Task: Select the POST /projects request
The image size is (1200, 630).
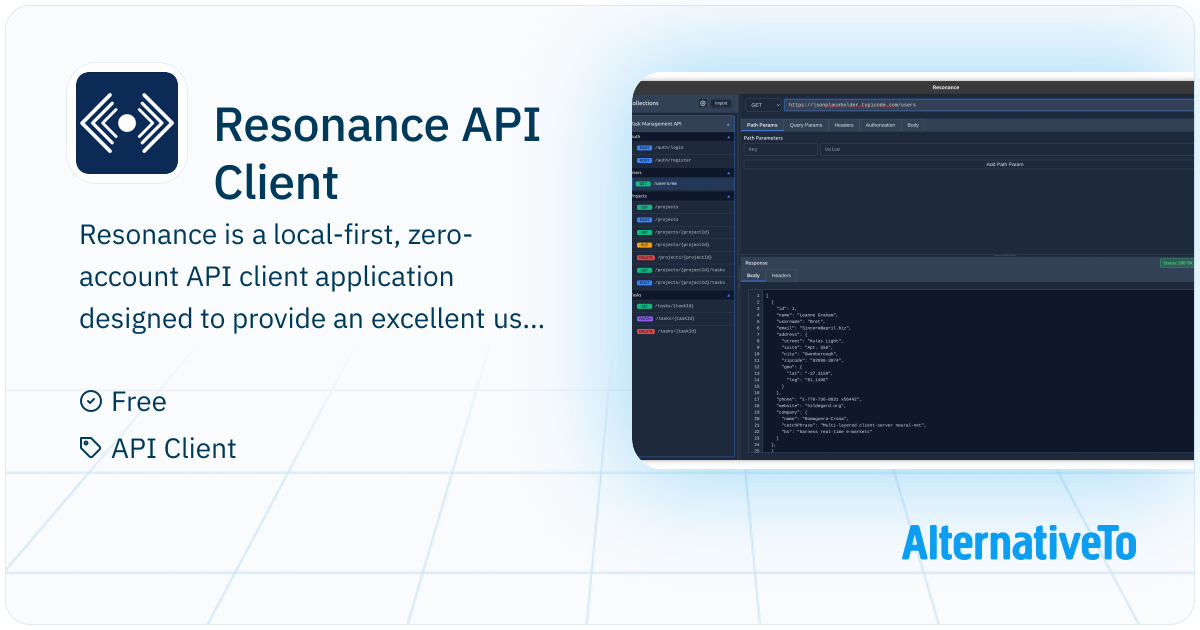Action: point(683,219)
